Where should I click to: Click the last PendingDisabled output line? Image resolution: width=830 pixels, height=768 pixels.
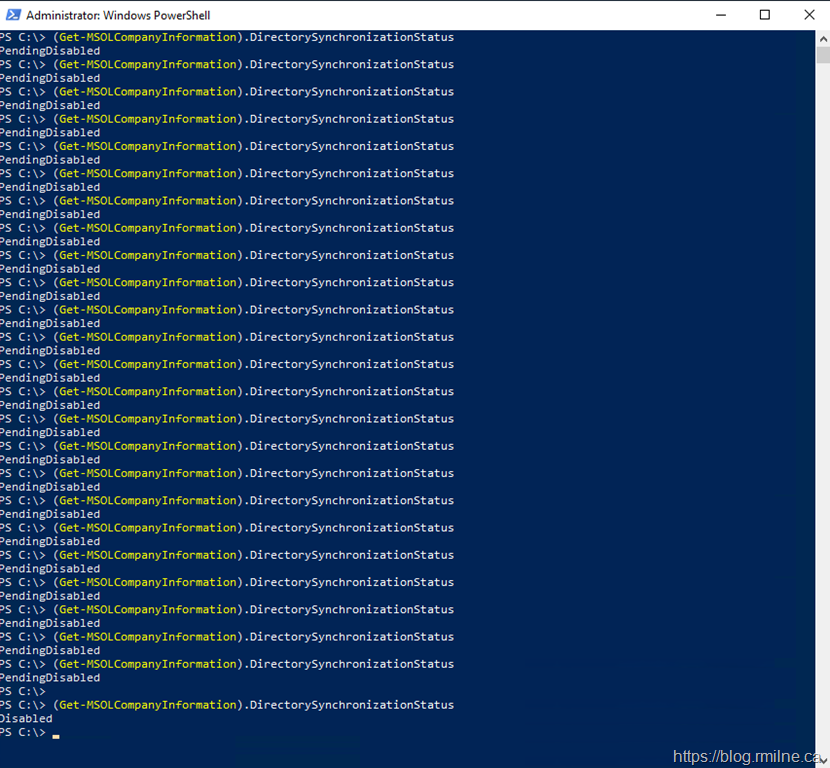pos(50,677)
